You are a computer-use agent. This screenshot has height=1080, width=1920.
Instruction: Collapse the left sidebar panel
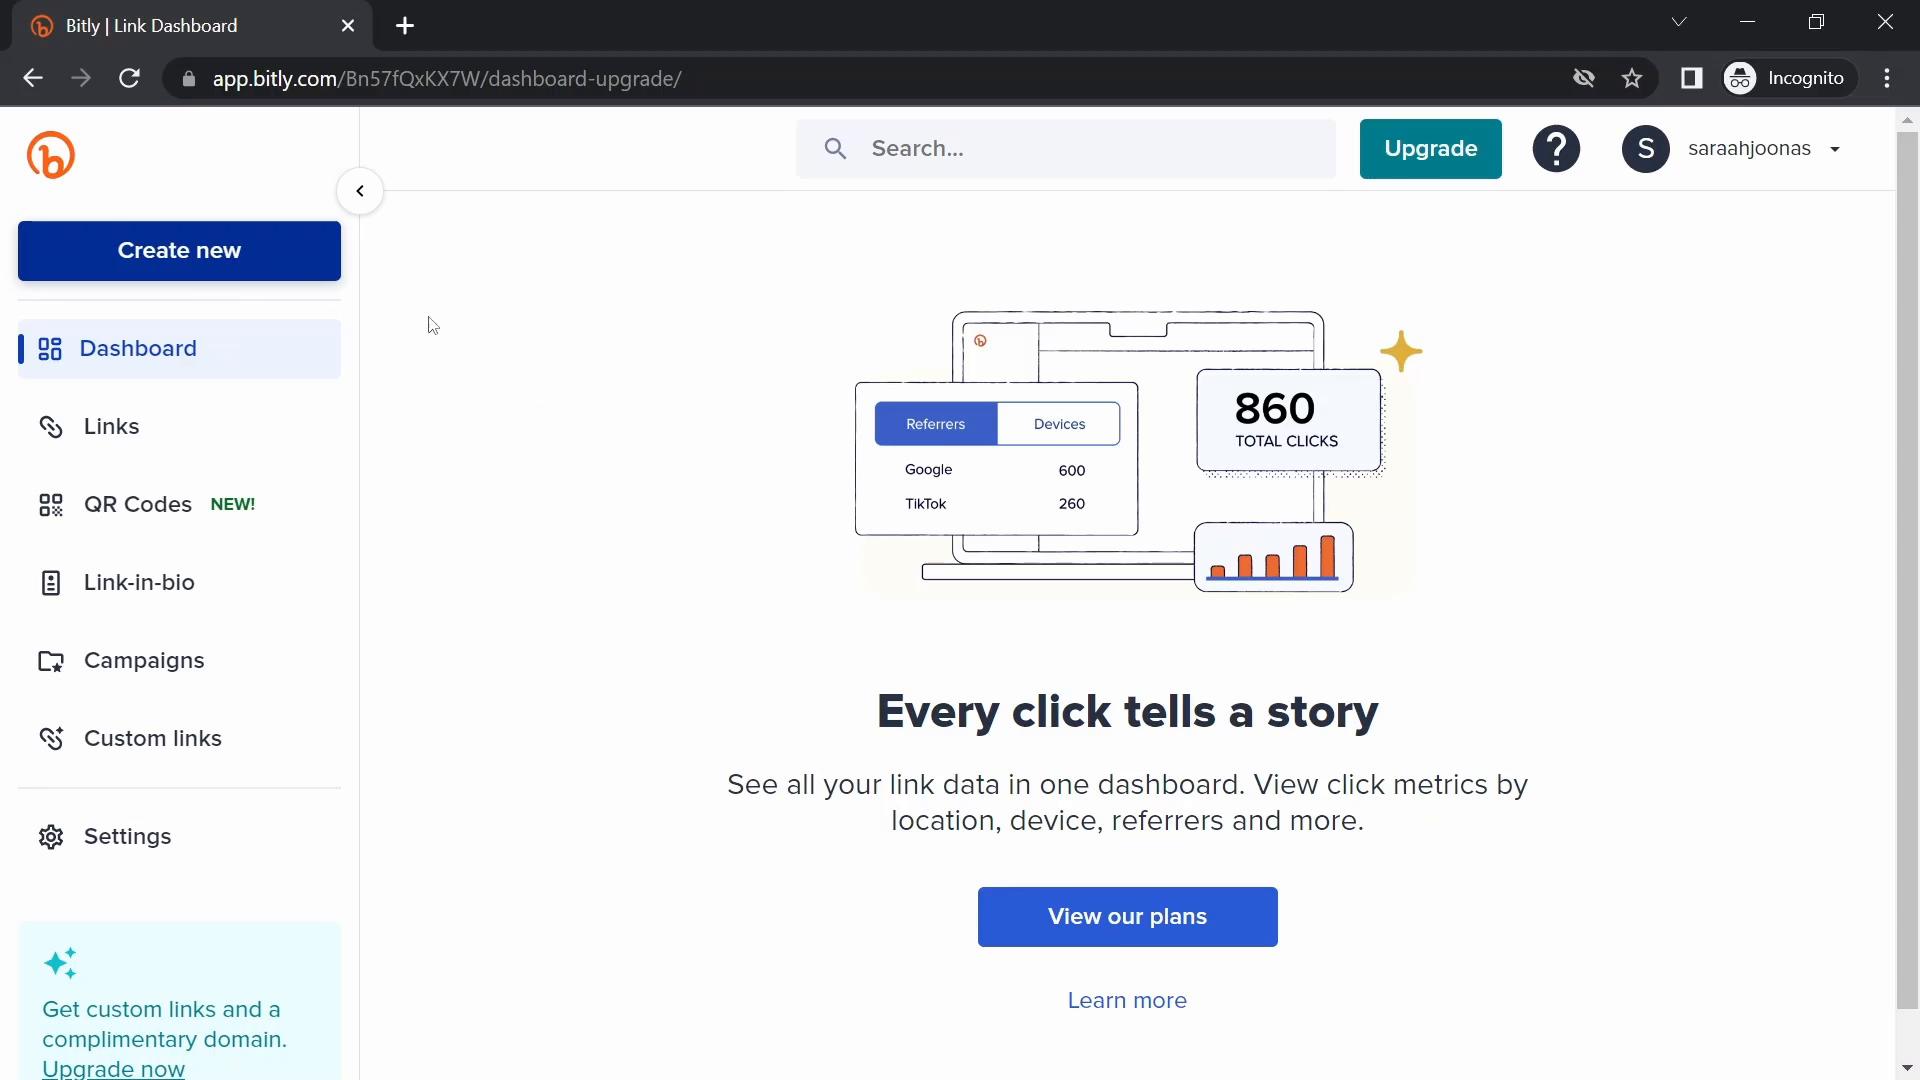360,190
